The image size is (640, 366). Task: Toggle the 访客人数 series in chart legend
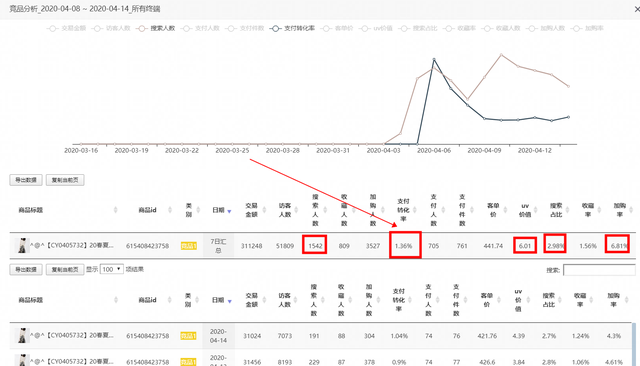(x=111, y=28)
